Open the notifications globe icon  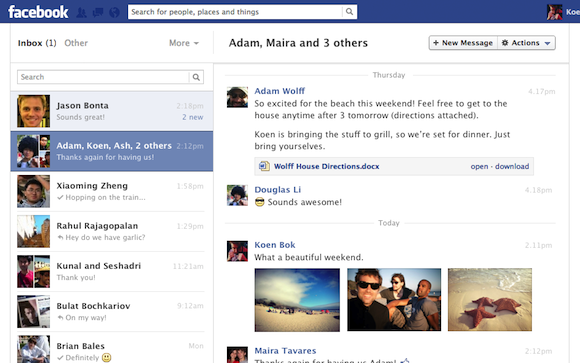coord(115,12)
